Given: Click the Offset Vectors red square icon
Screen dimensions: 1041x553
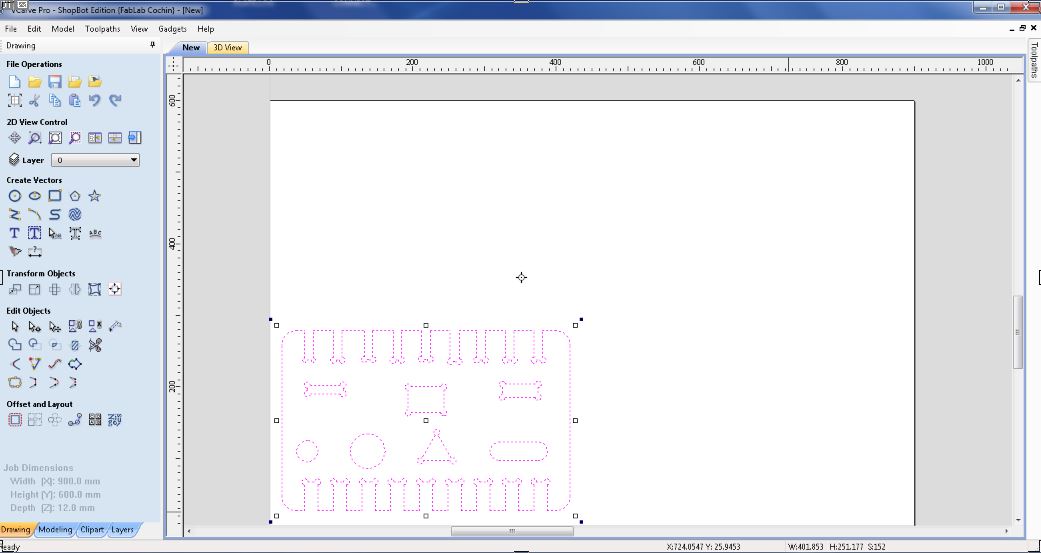Looking at the screenshot, I should coord(15,420).
